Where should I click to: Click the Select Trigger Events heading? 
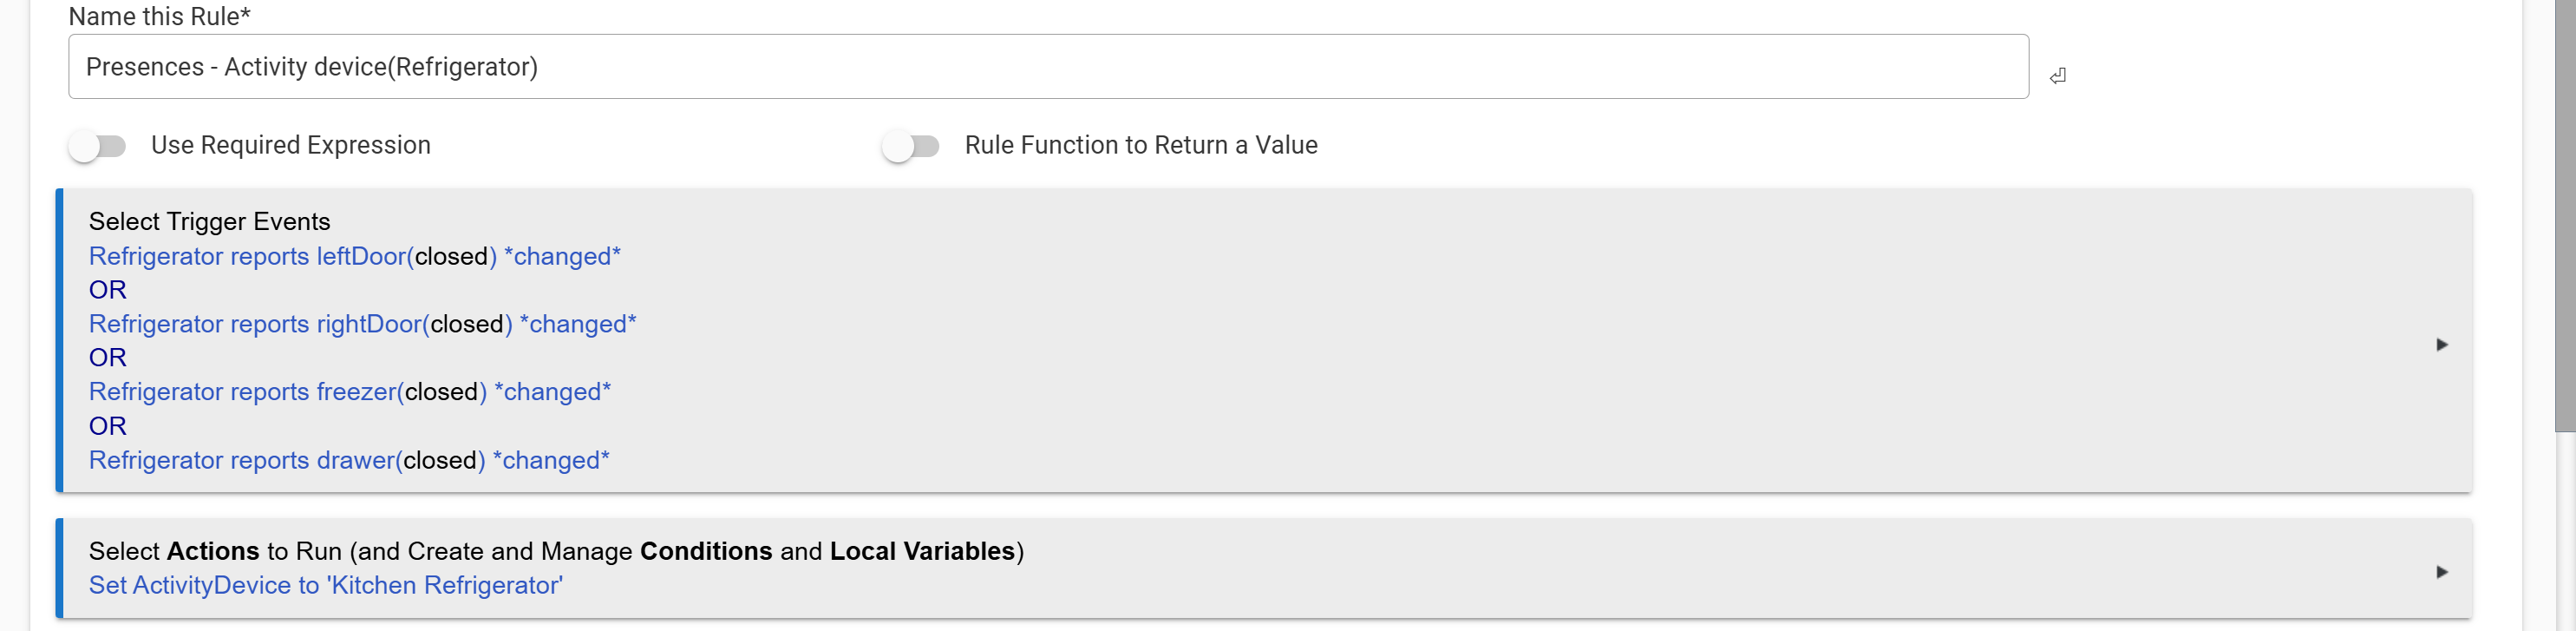pyautogui.click(x=209, y=221)
